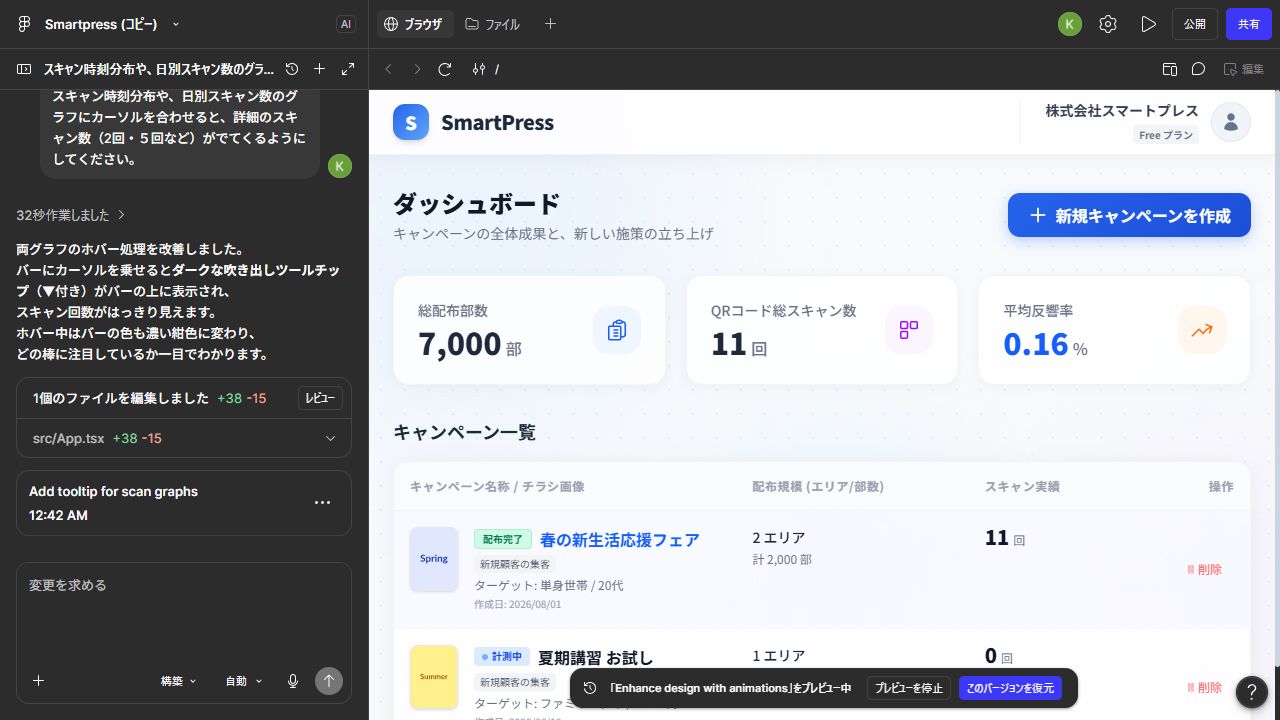
Task: Click the Figma logo icon
Action: coord(24,24)
